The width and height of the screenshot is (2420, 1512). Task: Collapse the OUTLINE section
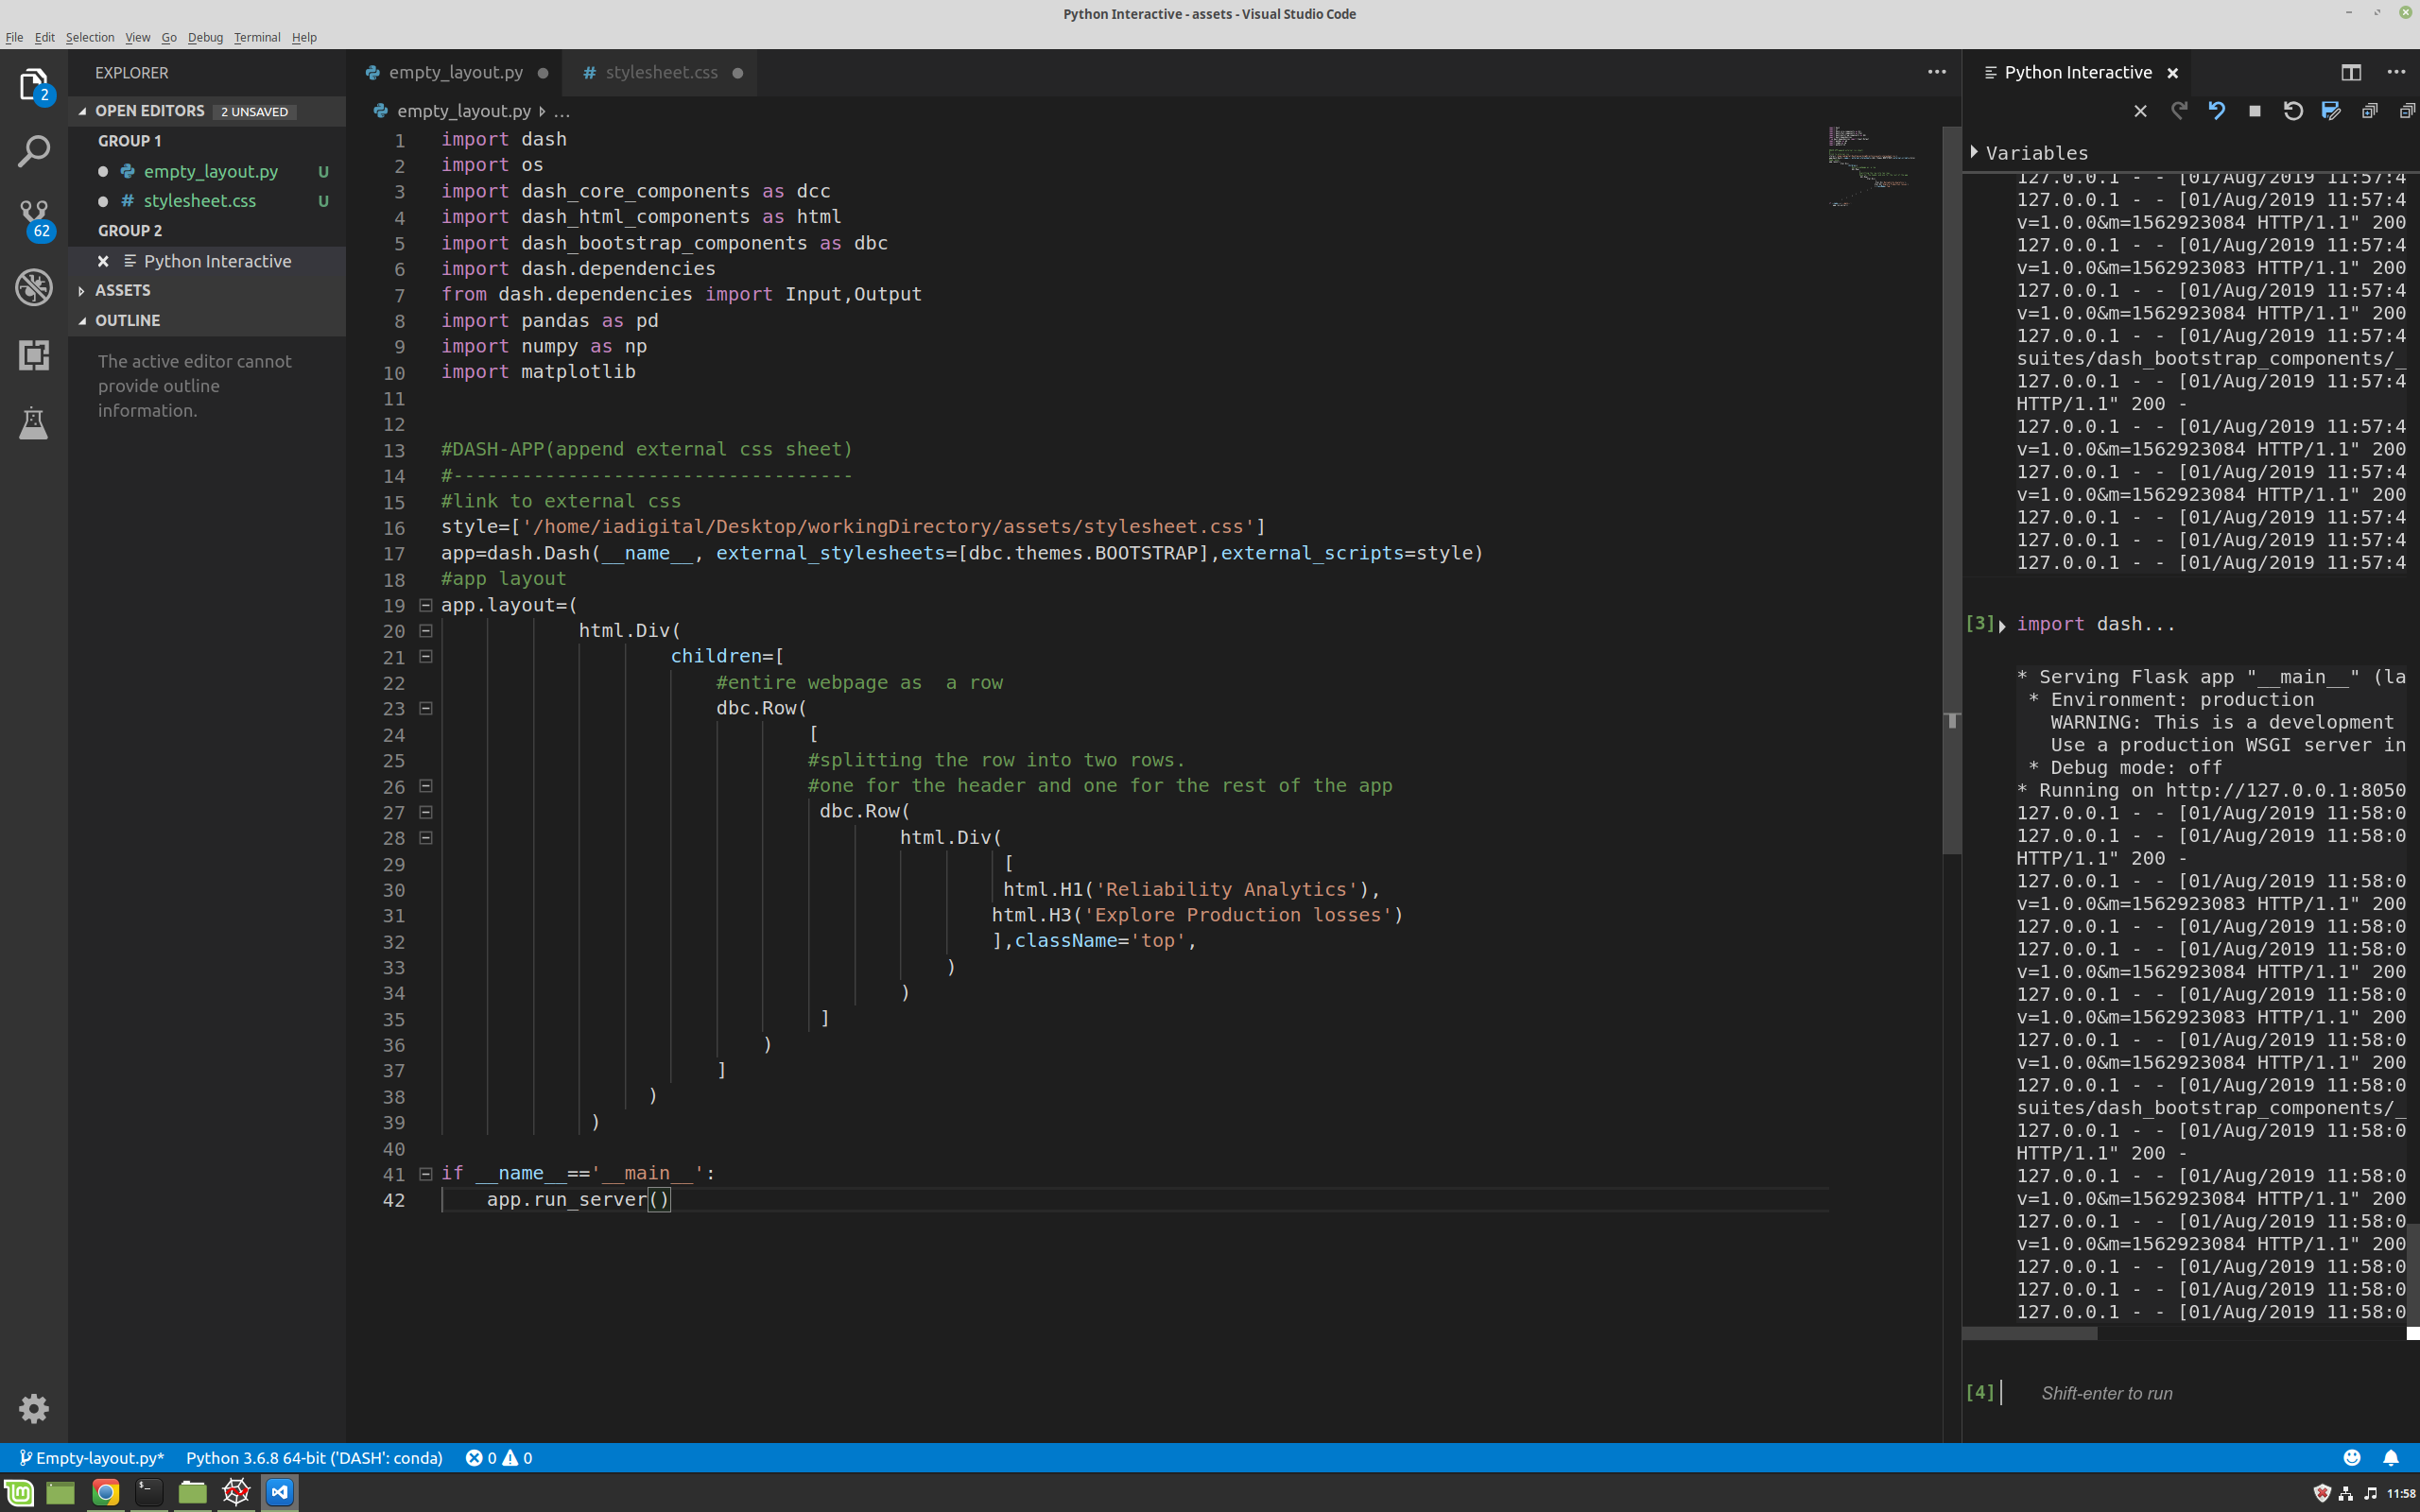coord(127,320)
